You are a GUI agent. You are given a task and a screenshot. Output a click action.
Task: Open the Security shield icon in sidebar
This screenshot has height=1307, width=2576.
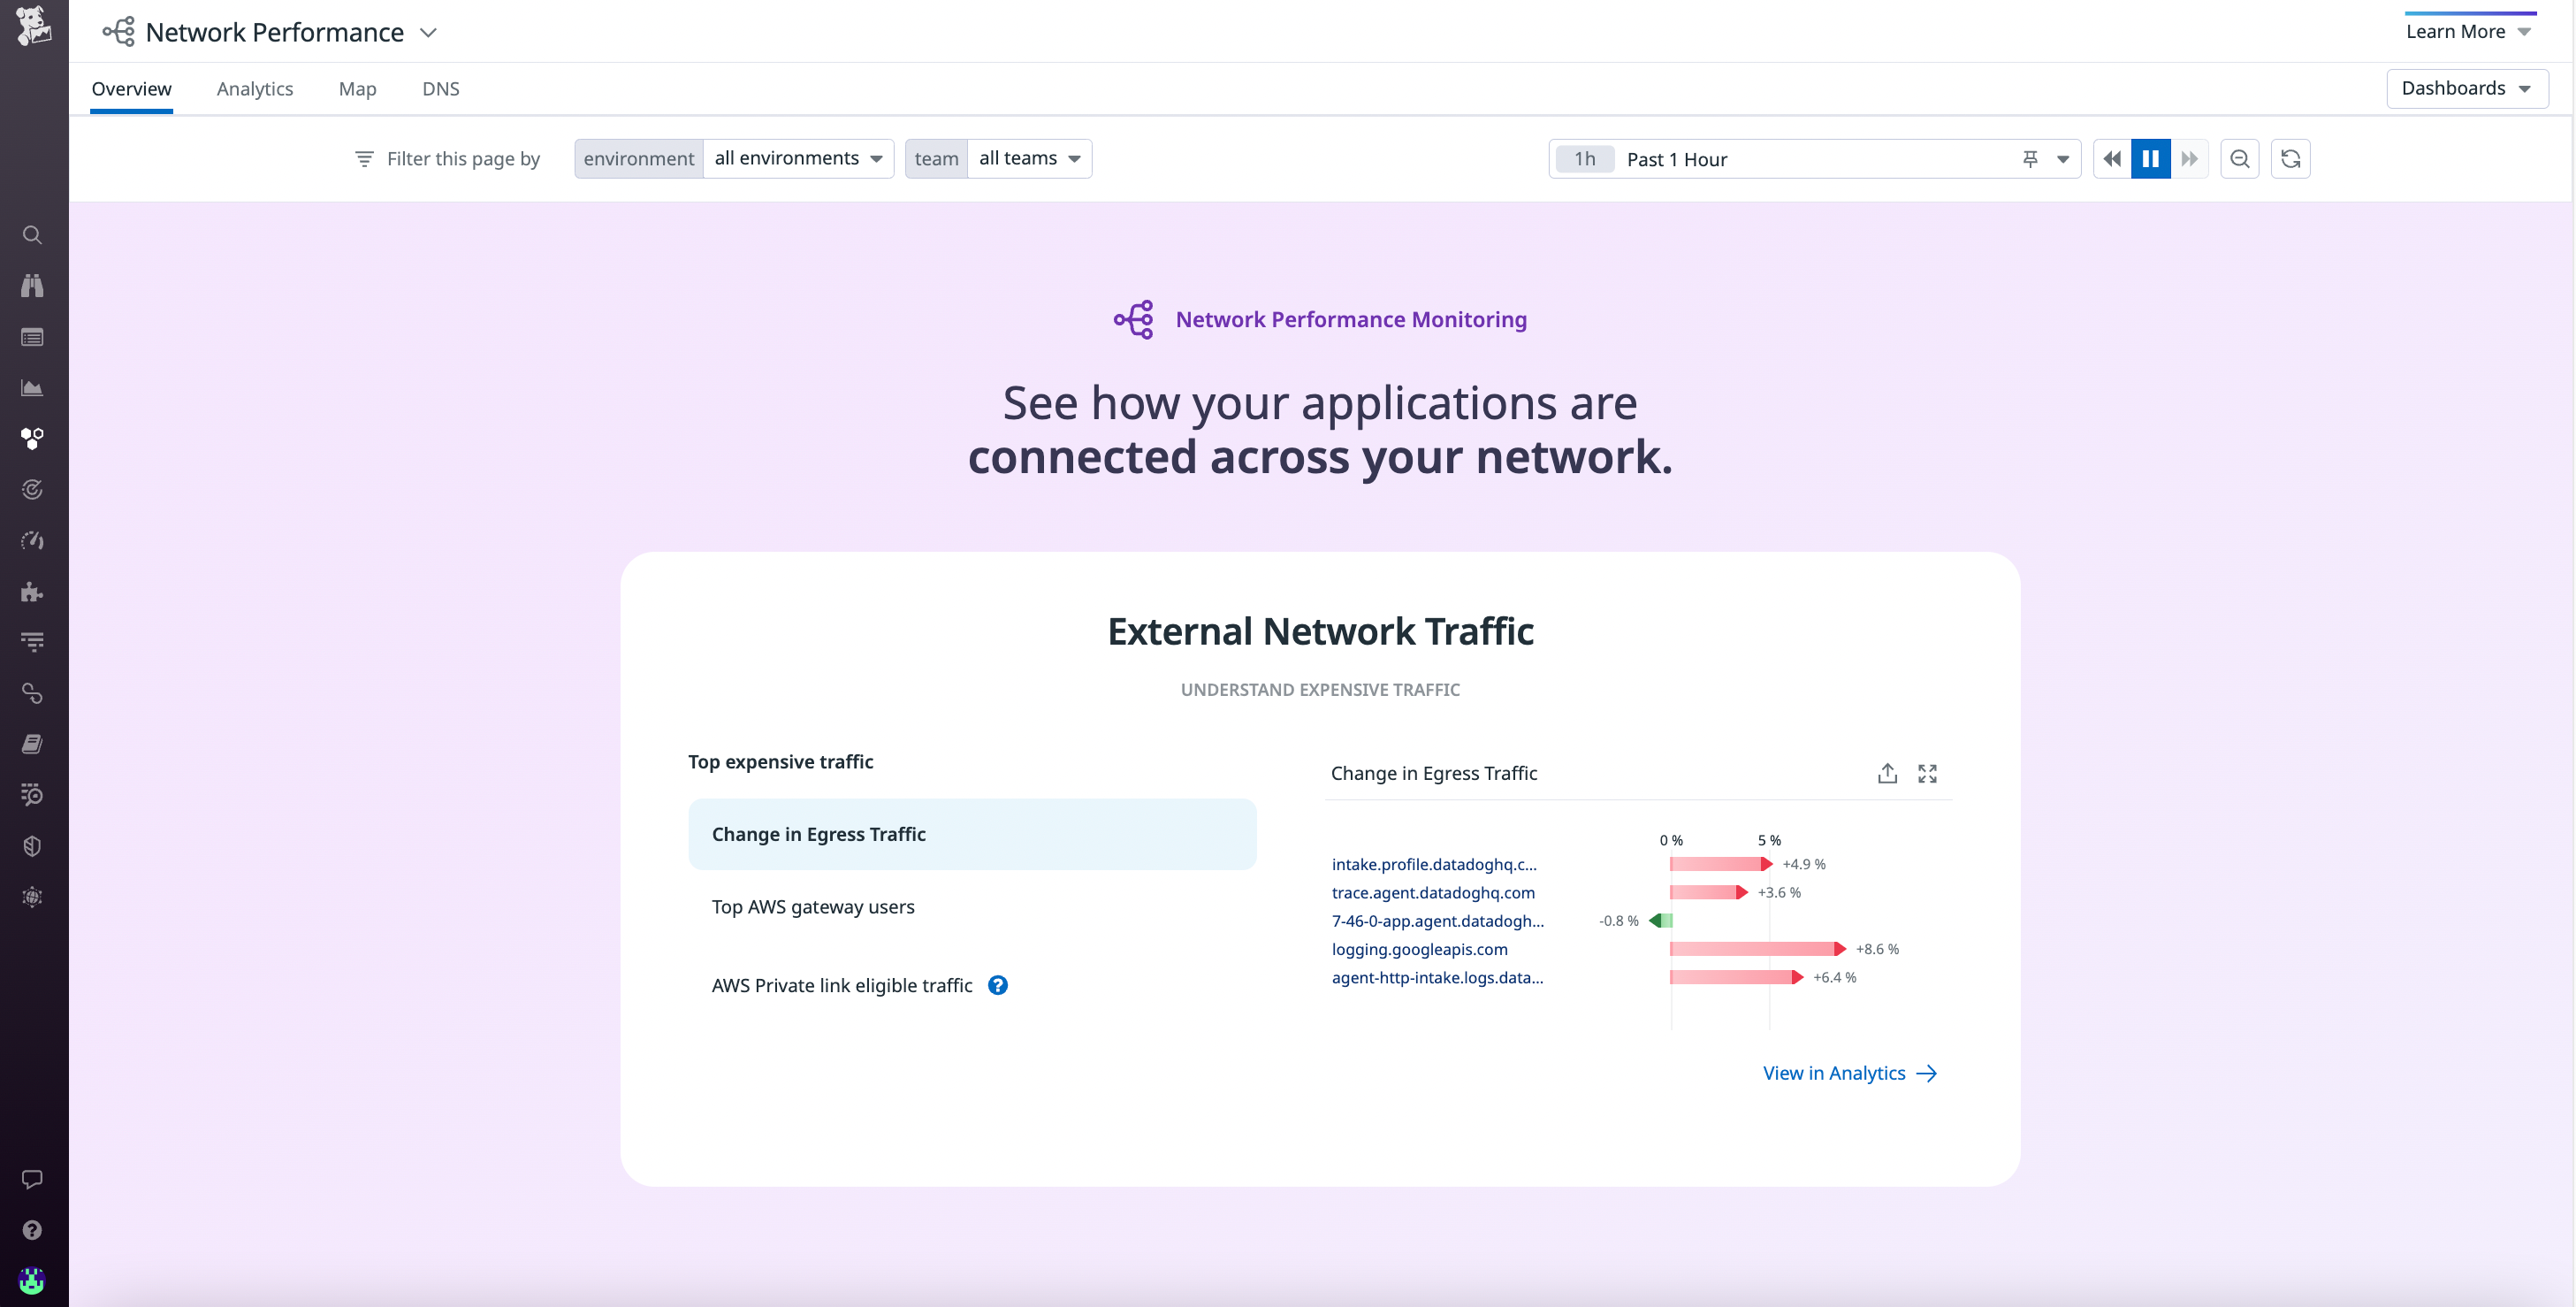click(x=32, y=845)
